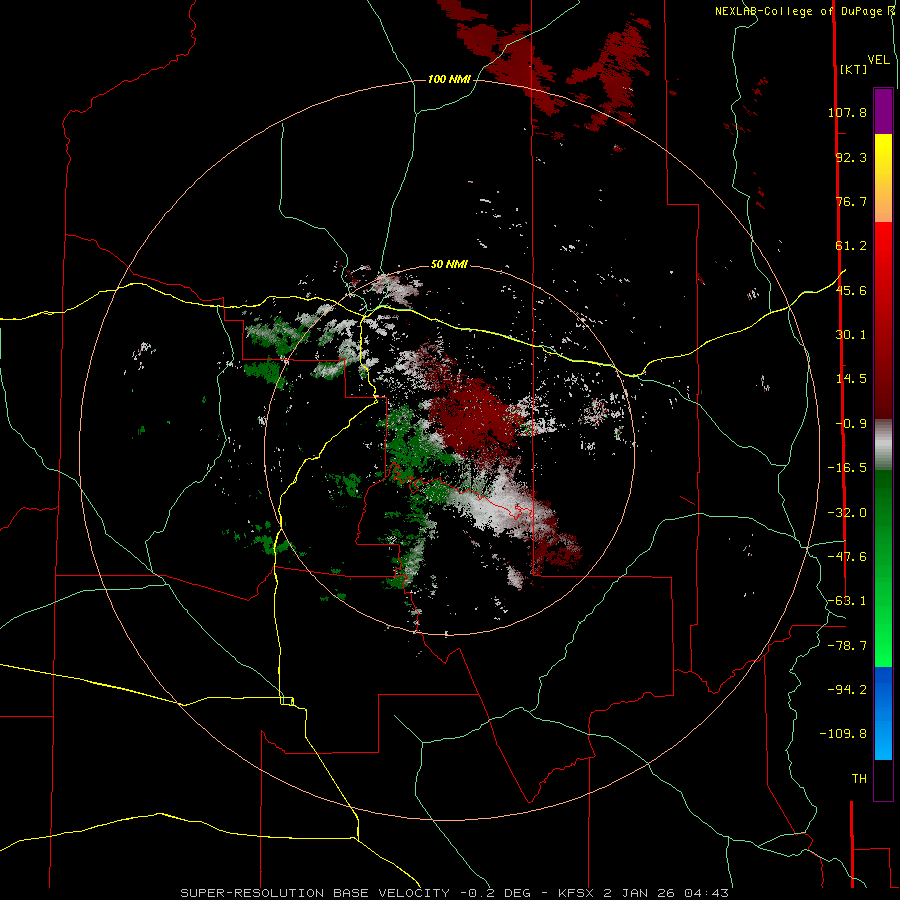Pick the blue segment of the color bar

point(883,713)
